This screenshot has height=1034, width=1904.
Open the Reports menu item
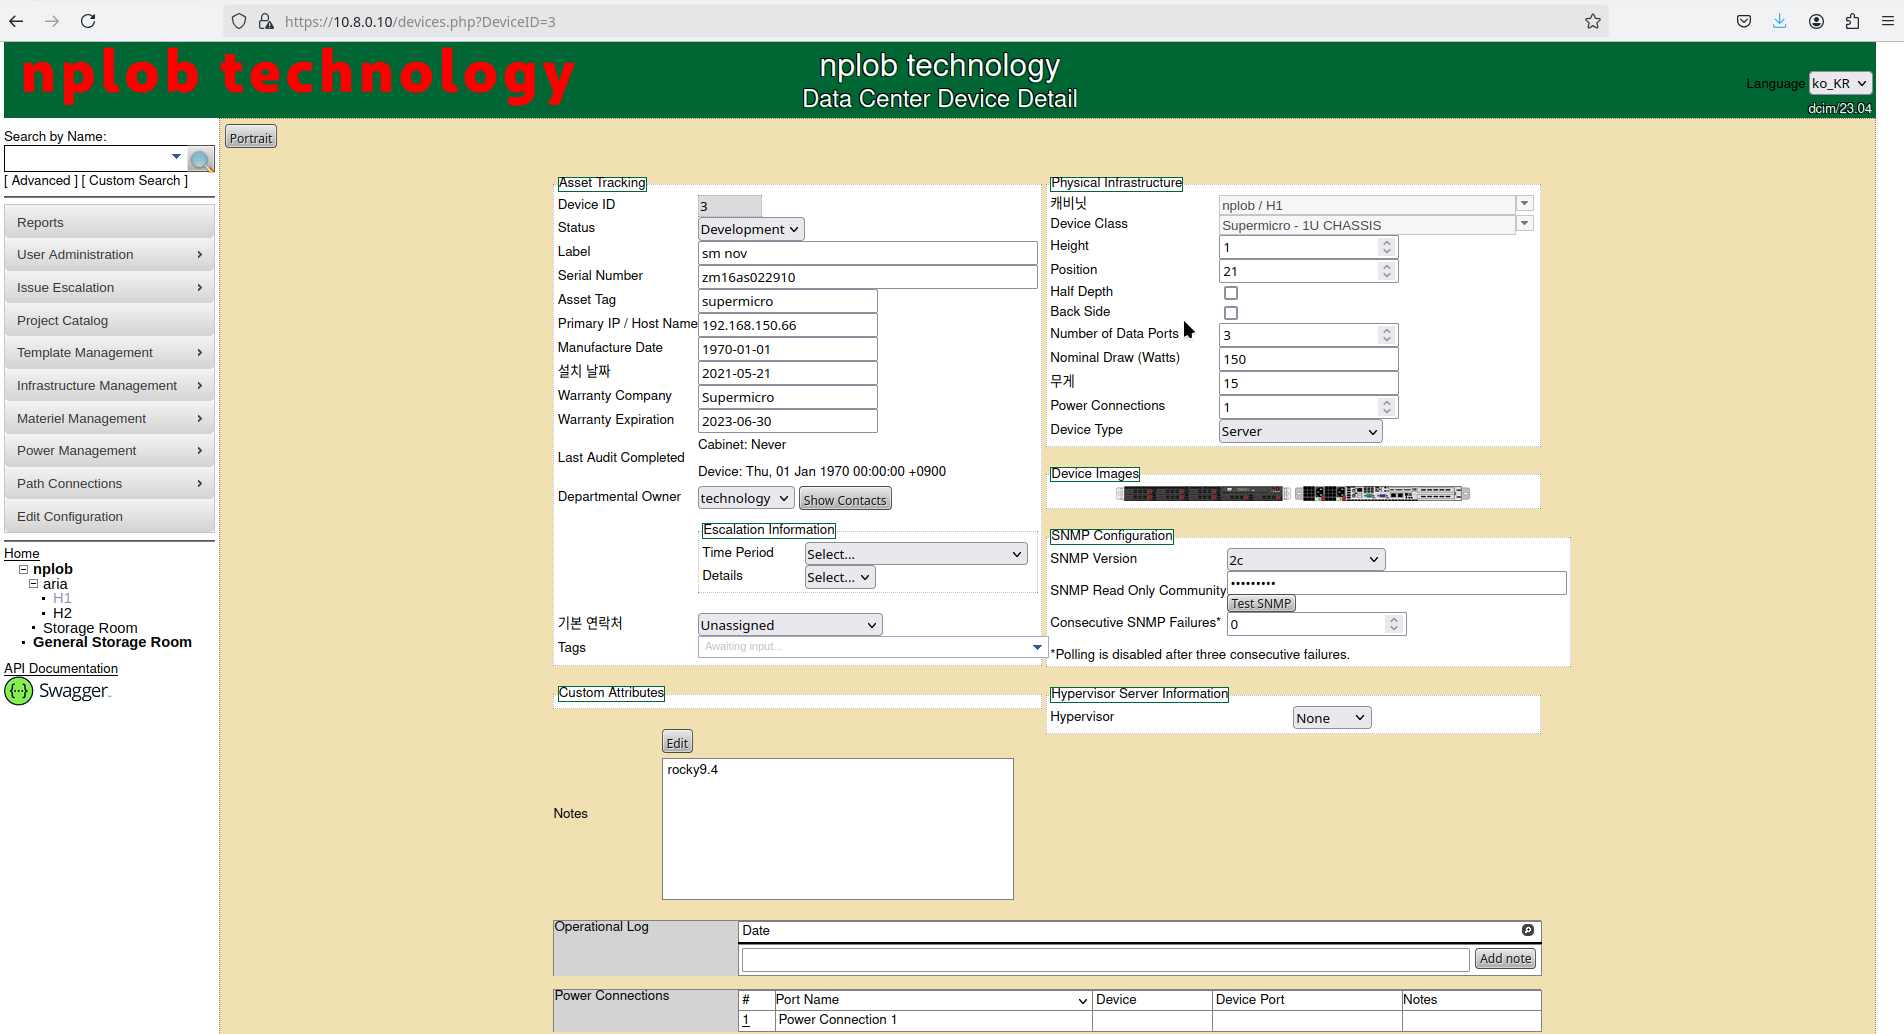[109, 223]
